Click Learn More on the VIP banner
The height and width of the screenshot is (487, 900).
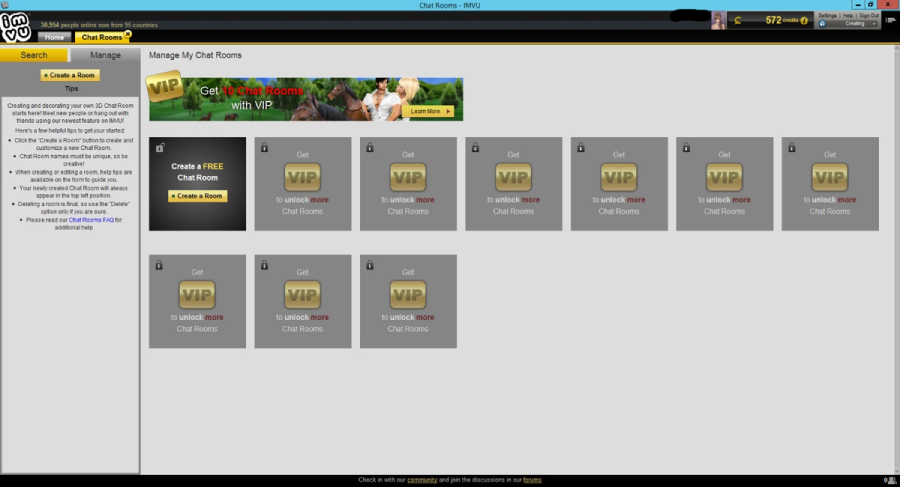click(x=429, y=111)
